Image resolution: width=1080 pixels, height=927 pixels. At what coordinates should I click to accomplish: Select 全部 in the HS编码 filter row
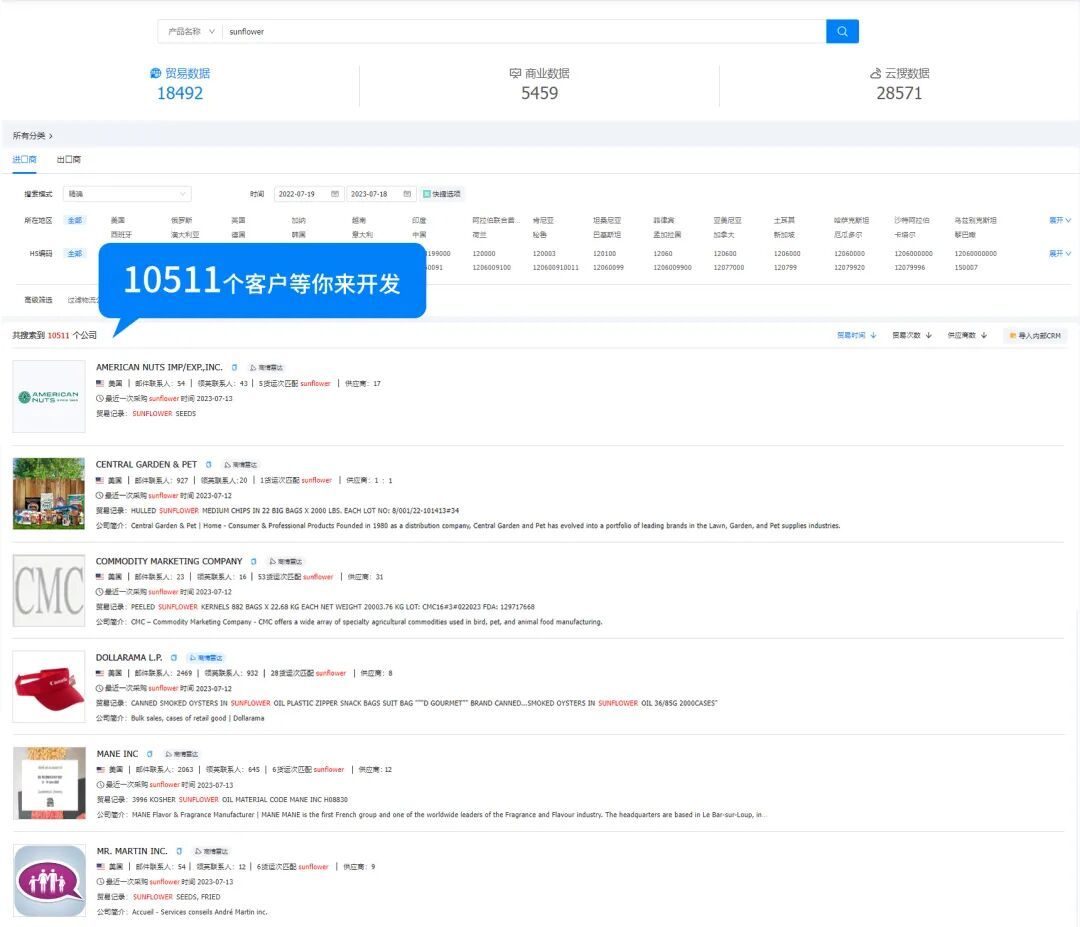[x=74, y=253]
